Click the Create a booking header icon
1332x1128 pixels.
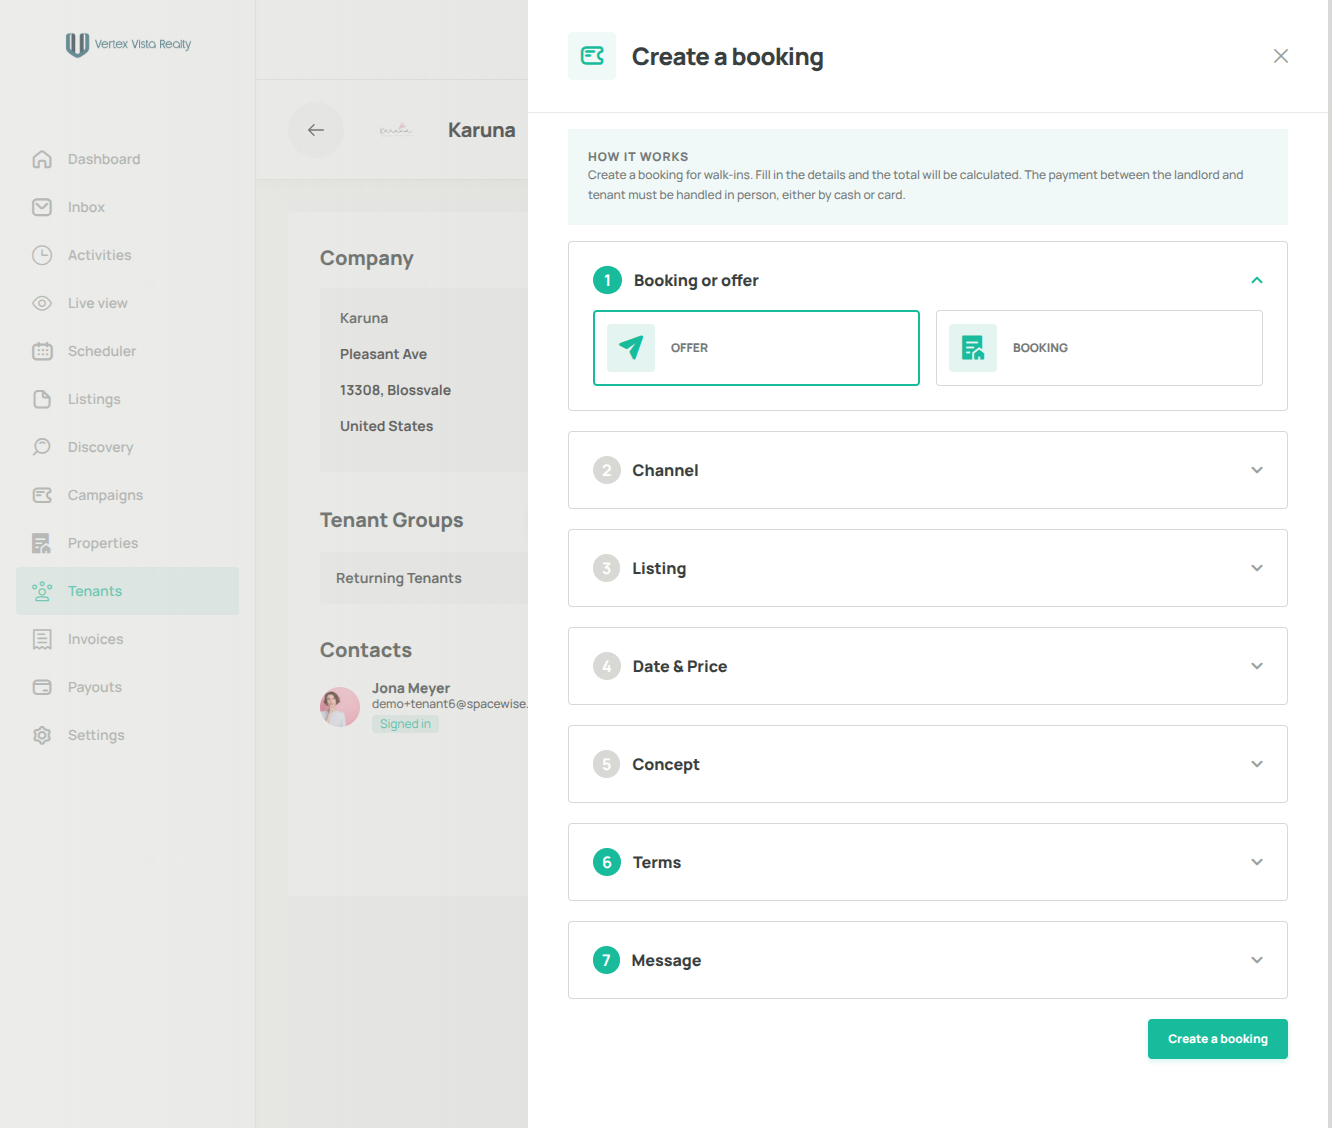[592, 56]
